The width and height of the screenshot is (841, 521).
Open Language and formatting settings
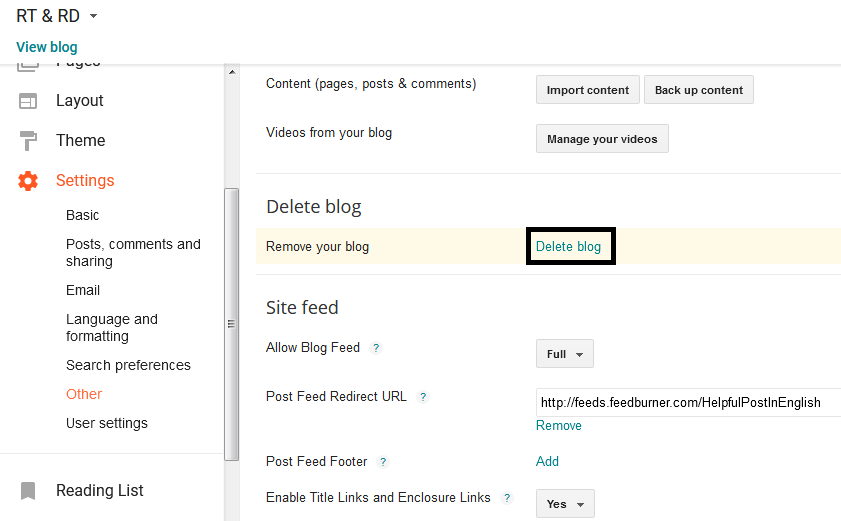tap(112, 327)
